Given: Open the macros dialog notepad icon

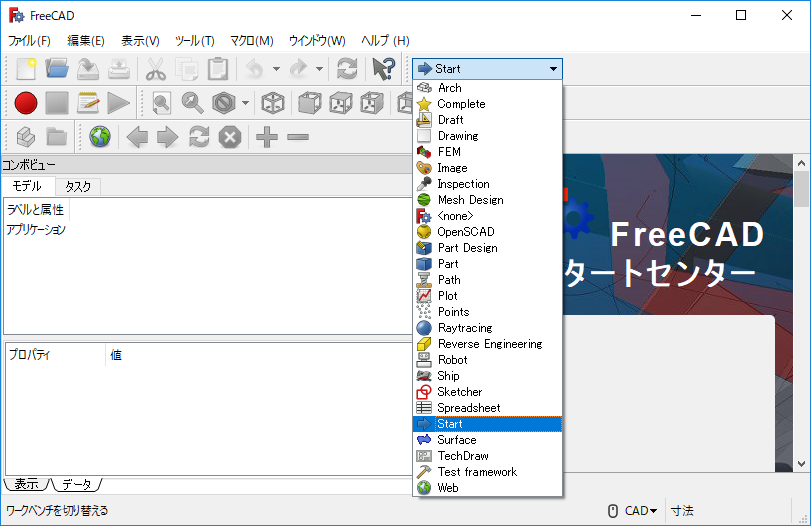Looking at the screenshot, I should (88, 103).
